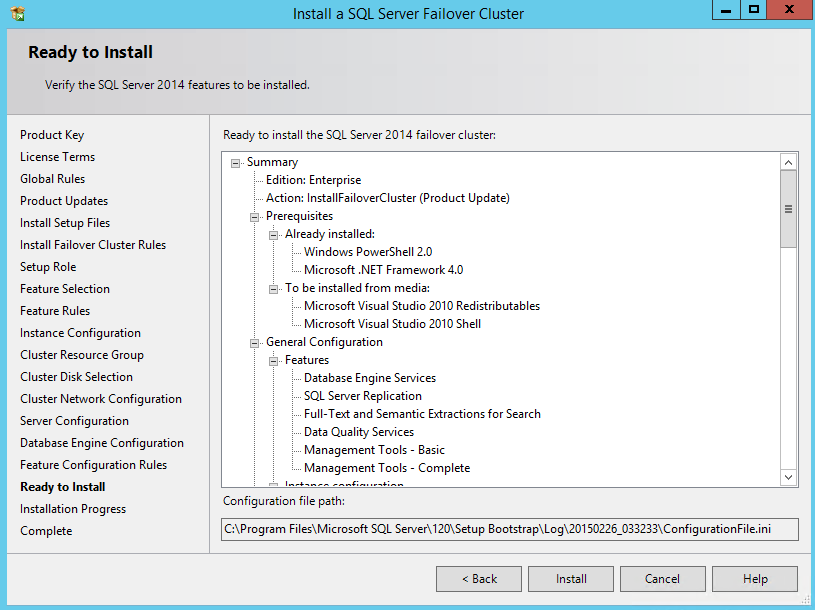Collapse the Already installed node
This screenshot has height=610, width=815.
click(273, 235)
